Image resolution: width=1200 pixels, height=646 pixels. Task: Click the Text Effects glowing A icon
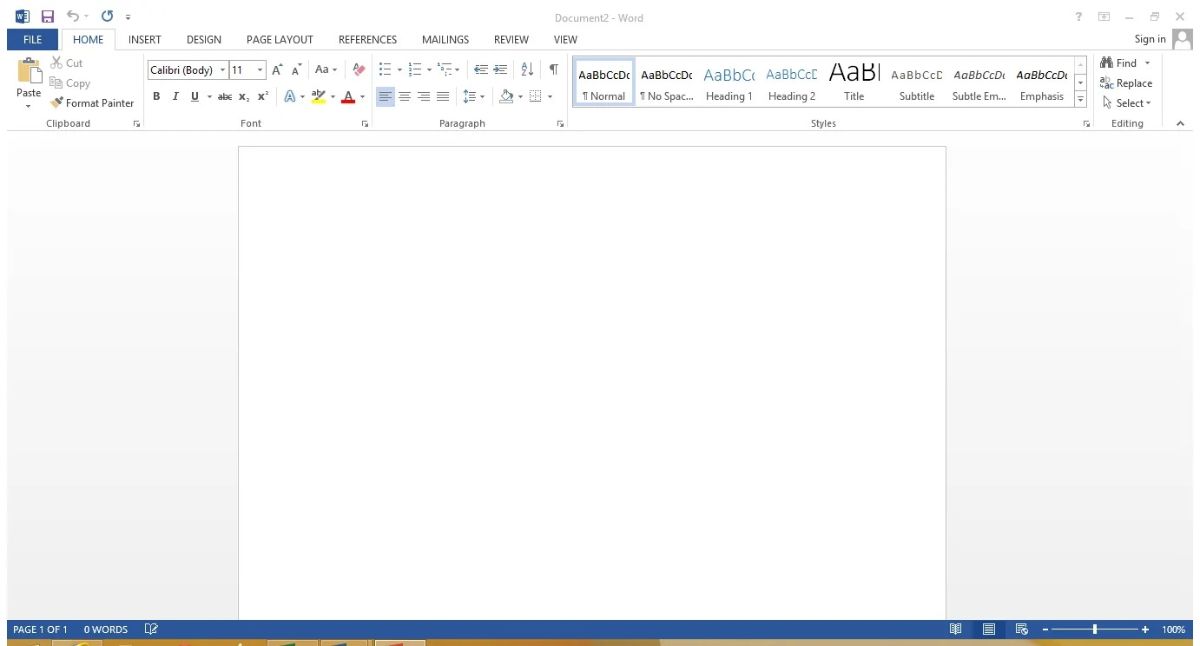(x=289, y=97)
